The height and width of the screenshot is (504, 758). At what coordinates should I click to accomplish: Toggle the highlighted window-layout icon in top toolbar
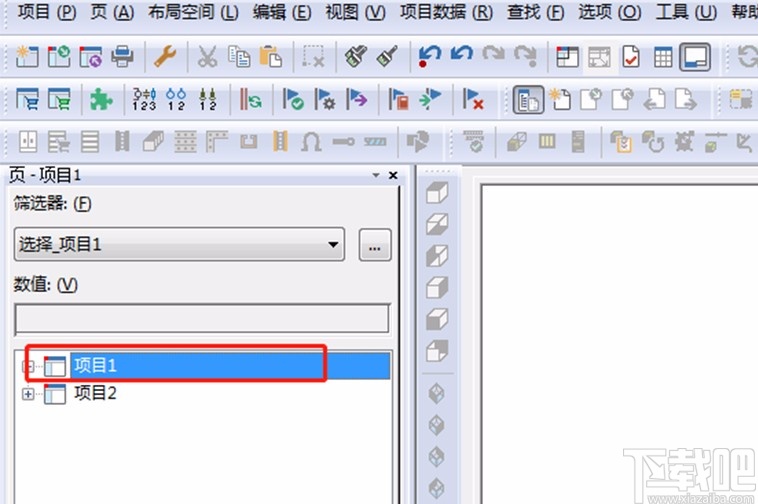tap(695, 58)
